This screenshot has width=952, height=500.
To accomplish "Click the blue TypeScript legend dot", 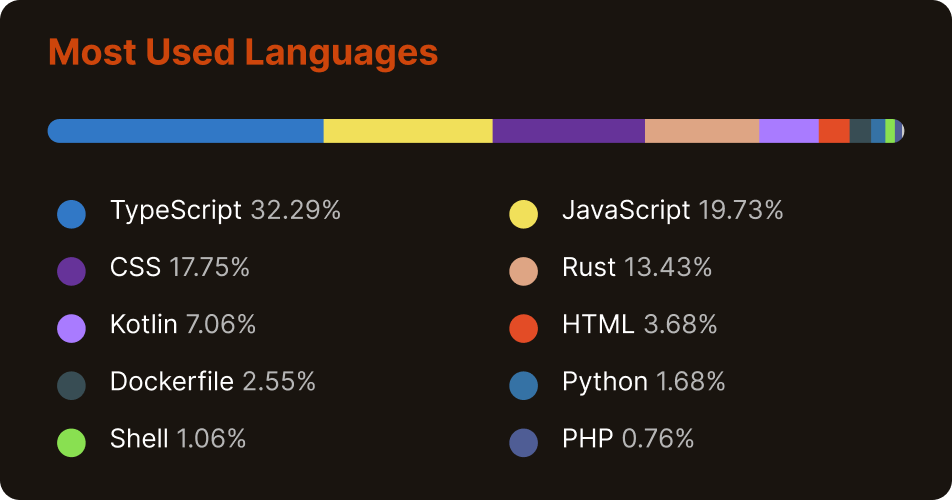I will coord(72,214).
